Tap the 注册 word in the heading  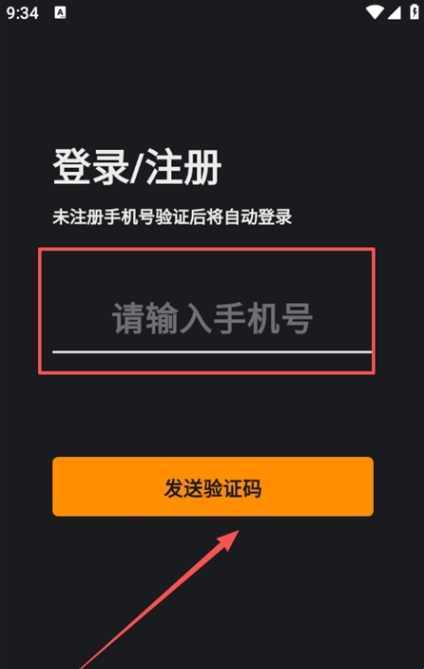tap(183, 167)
